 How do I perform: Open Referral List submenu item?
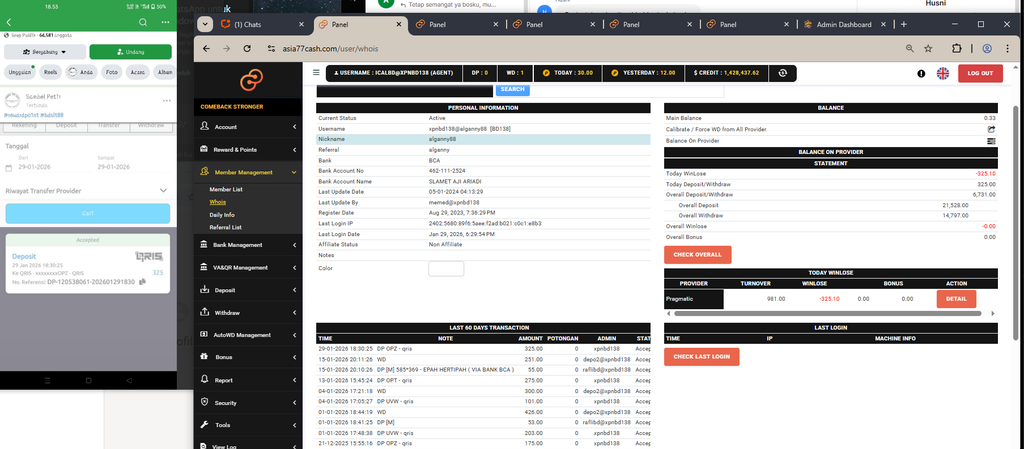pyautogui.click(x=225, y=227)
